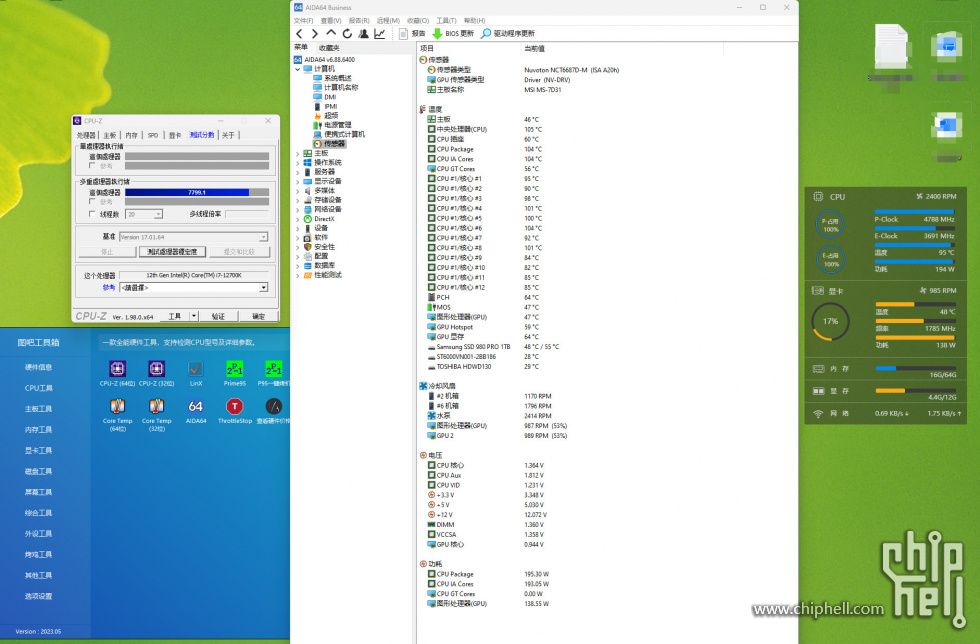Viewport: 980px width, 644px height.
Task: Expand the DirectX node in AIDA64 tree
Action: [x=298, y=219]
